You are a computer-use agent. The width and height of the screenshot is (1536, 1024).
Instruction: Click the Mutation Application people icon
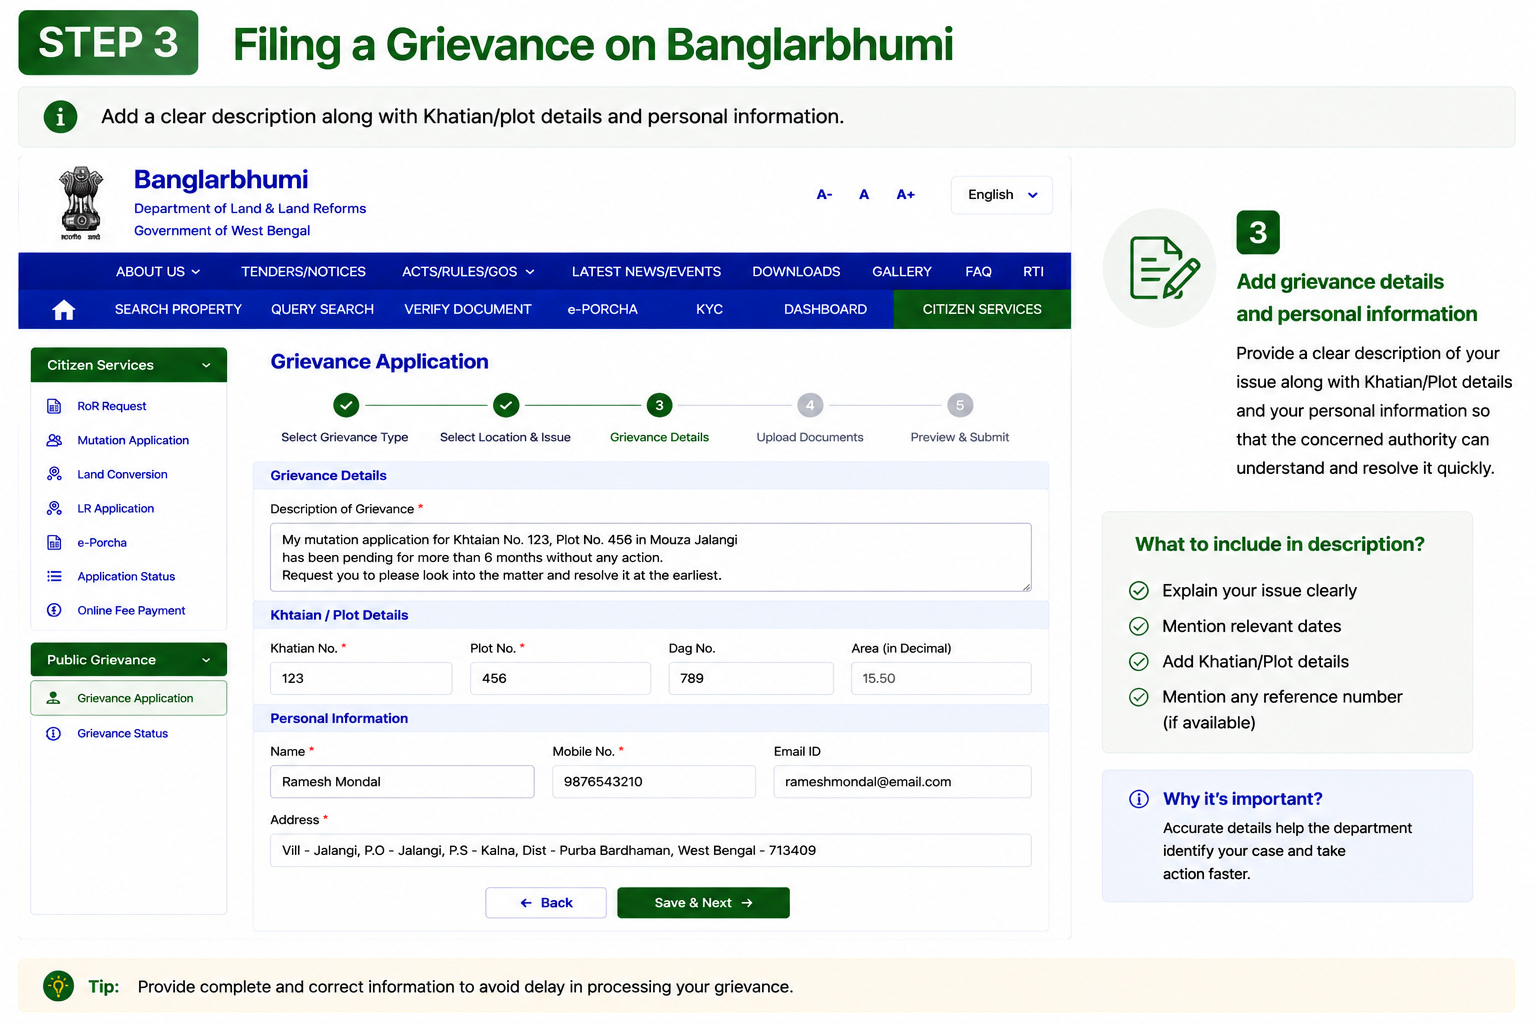click(54, 440)
